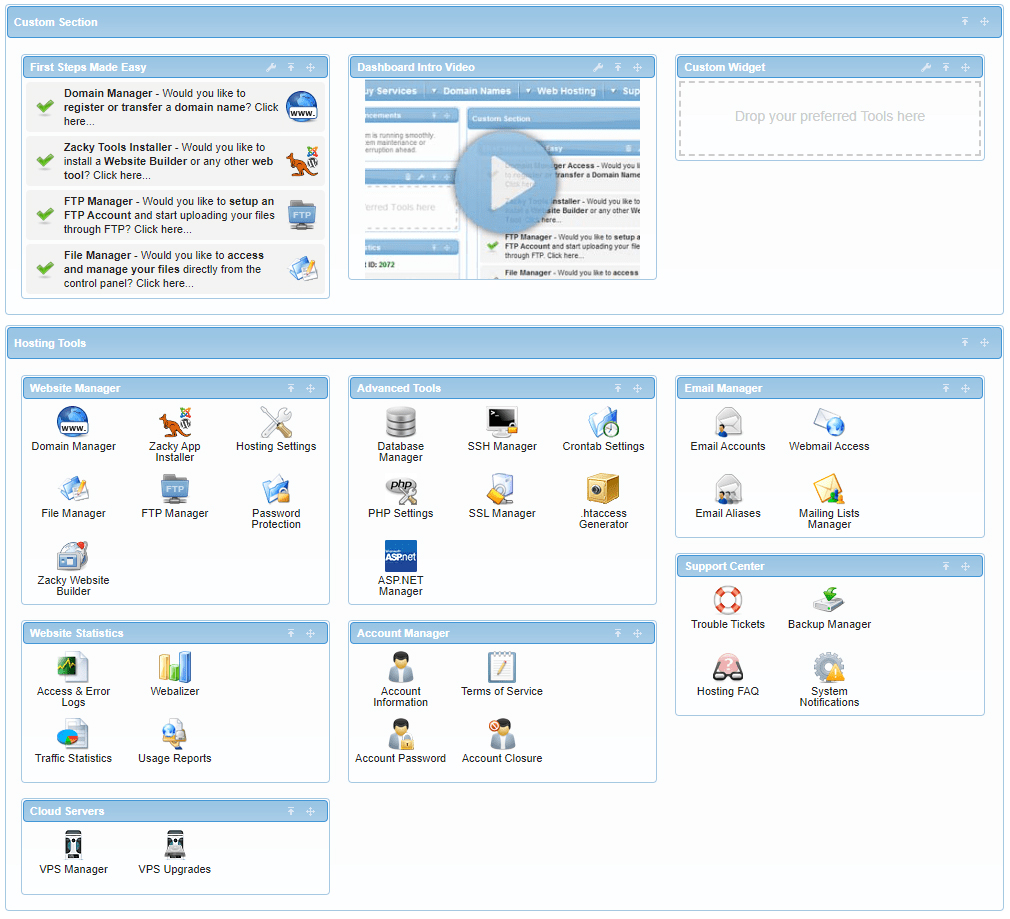Pin the Website Statistics widget

[x=291, y=633]
